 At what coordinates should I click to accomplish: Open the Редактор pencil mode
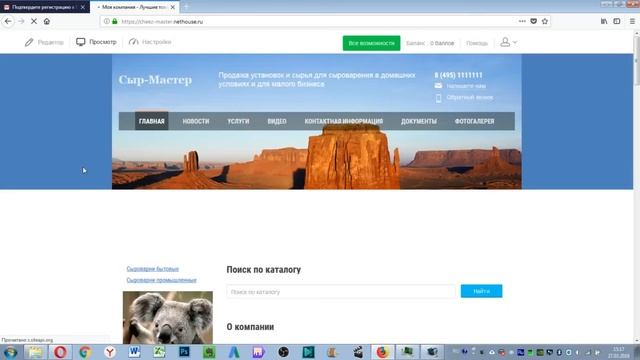pos(44,42)
